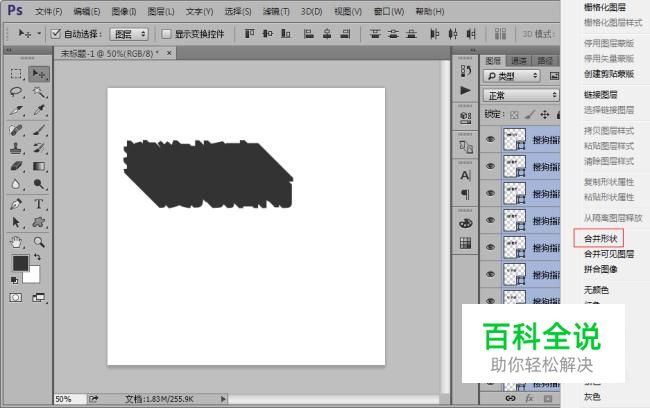The width and height of the screenshot is (650, 408).
Task: Select the Path Selection tool
Action: coord(16,222)
